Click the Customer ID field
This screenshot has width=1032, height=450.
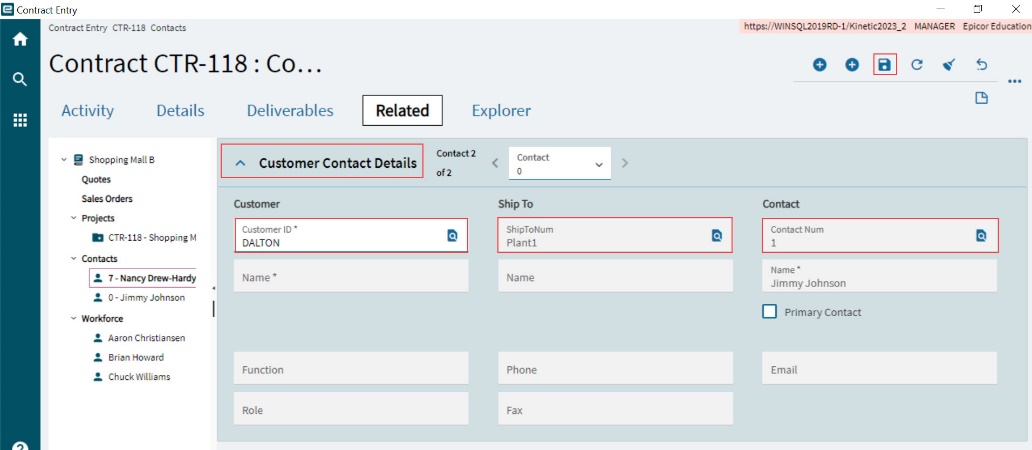tap(351, 235)
